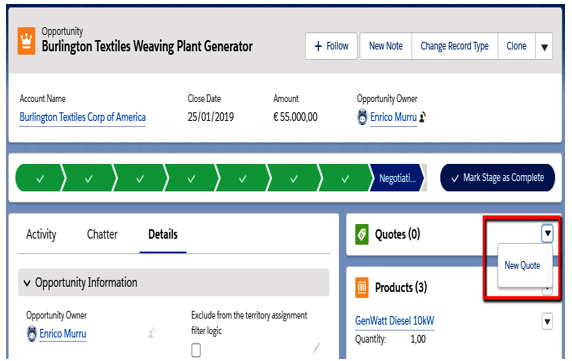
Task: Click Mark Stage as Complete button
Action: coord(498,178)
